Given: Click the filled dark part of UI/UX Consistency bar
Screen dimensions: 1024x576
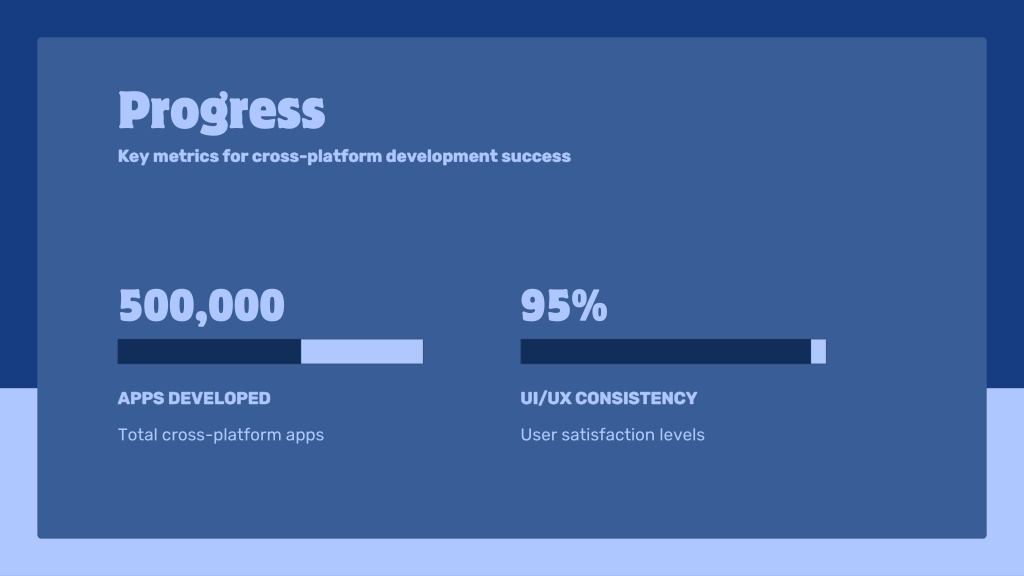Looking at the screenshot, I should pos(665,352).
